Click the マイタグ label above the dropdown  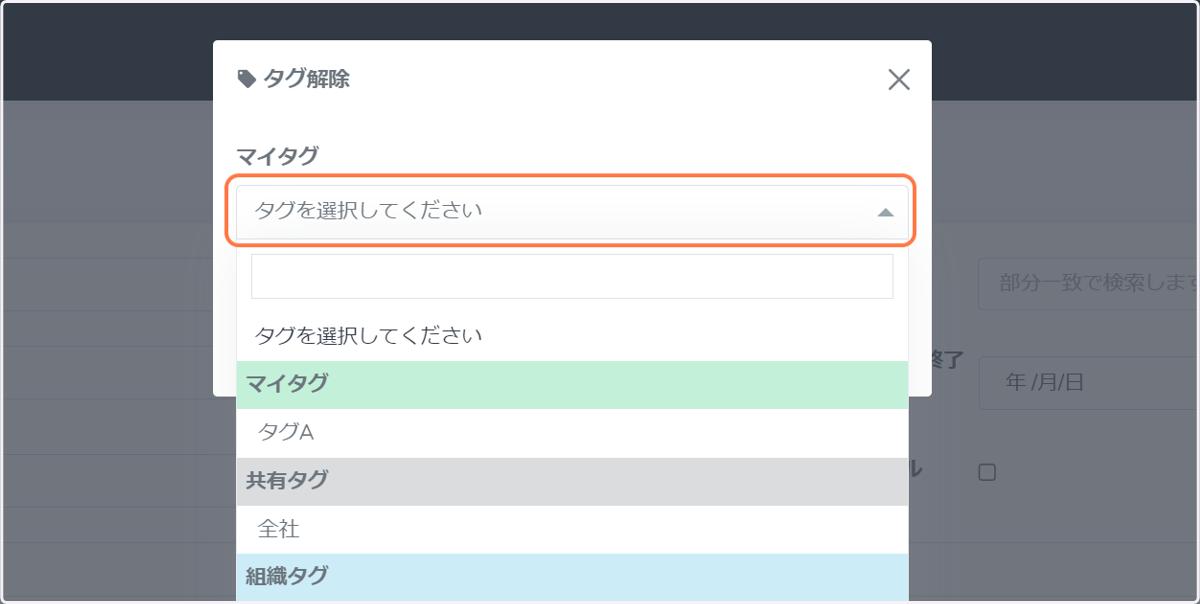pyautogui.click(x=277, y=156)
